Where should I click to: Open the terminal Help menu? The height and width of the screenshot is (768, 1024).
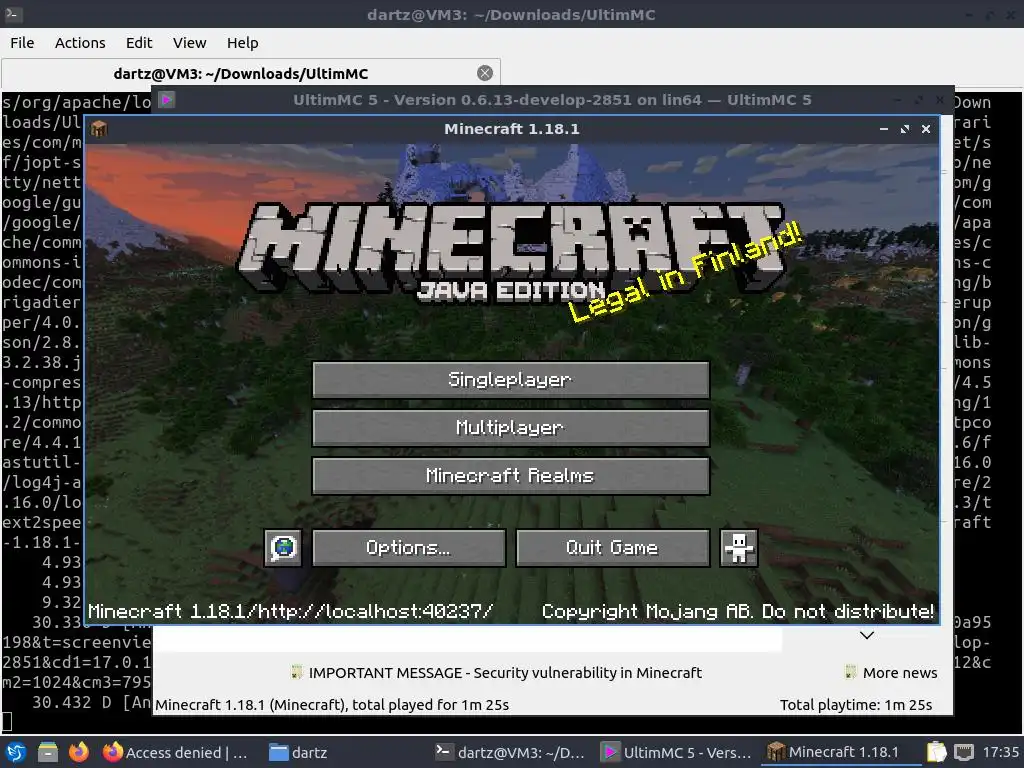coord(242,43)
